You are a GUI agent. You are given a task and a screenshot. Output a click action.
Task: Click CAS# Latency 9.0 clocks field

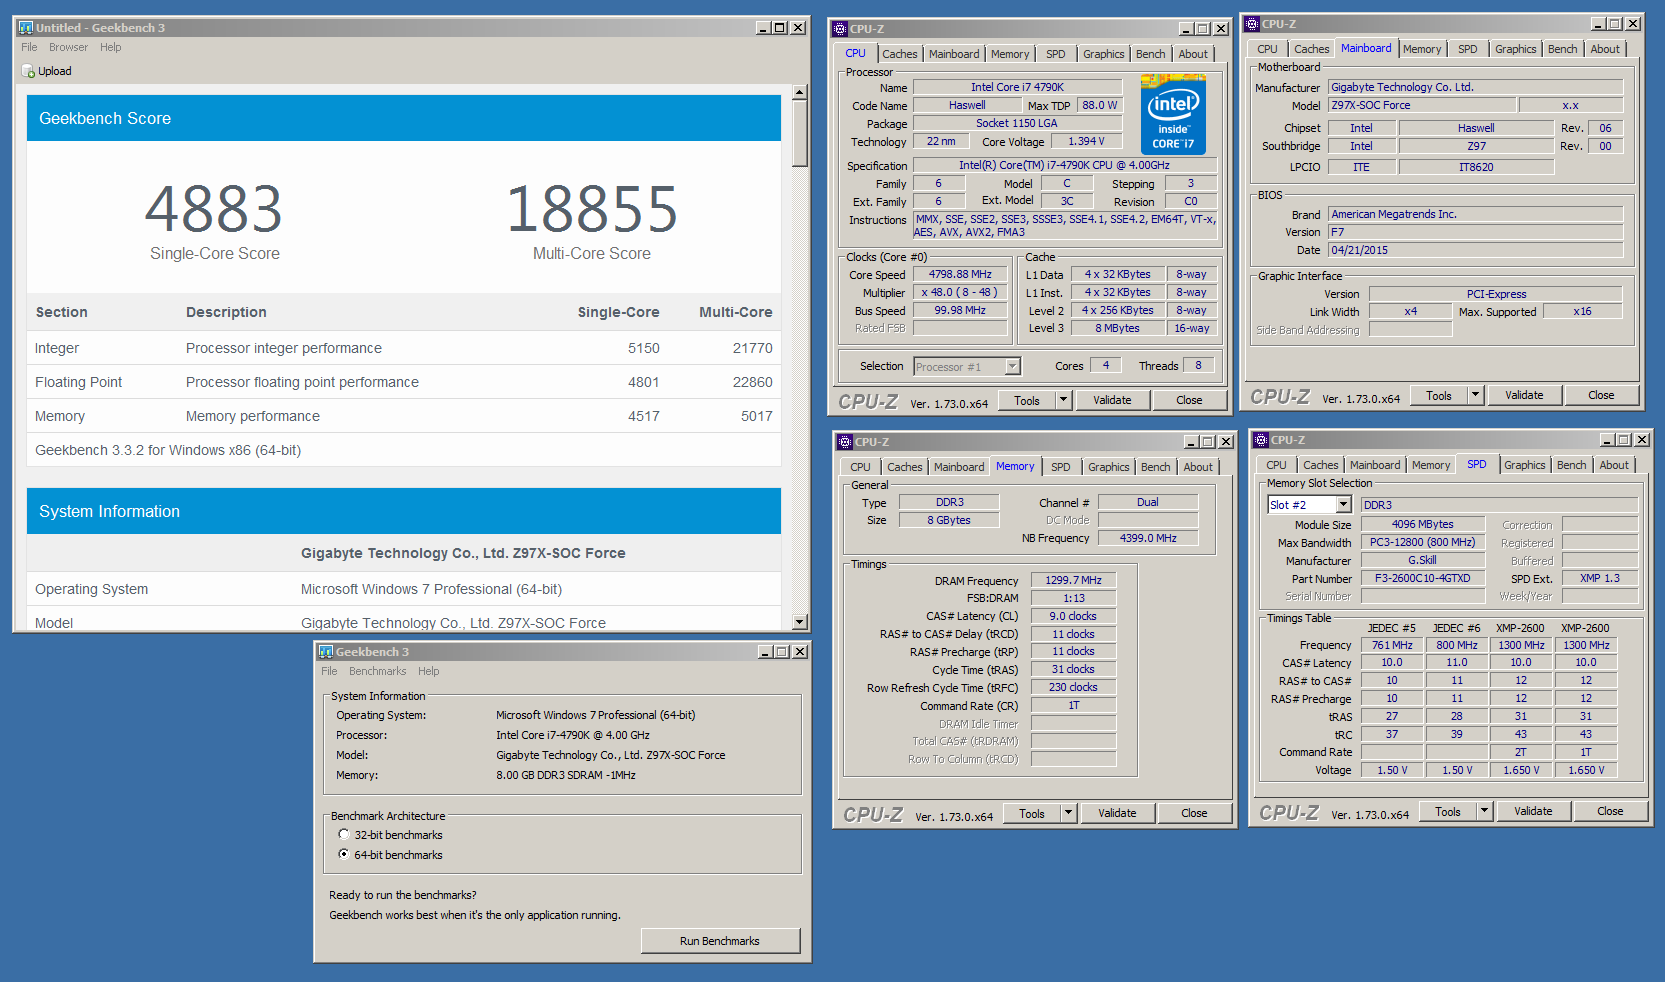[x=1073, y=617]
